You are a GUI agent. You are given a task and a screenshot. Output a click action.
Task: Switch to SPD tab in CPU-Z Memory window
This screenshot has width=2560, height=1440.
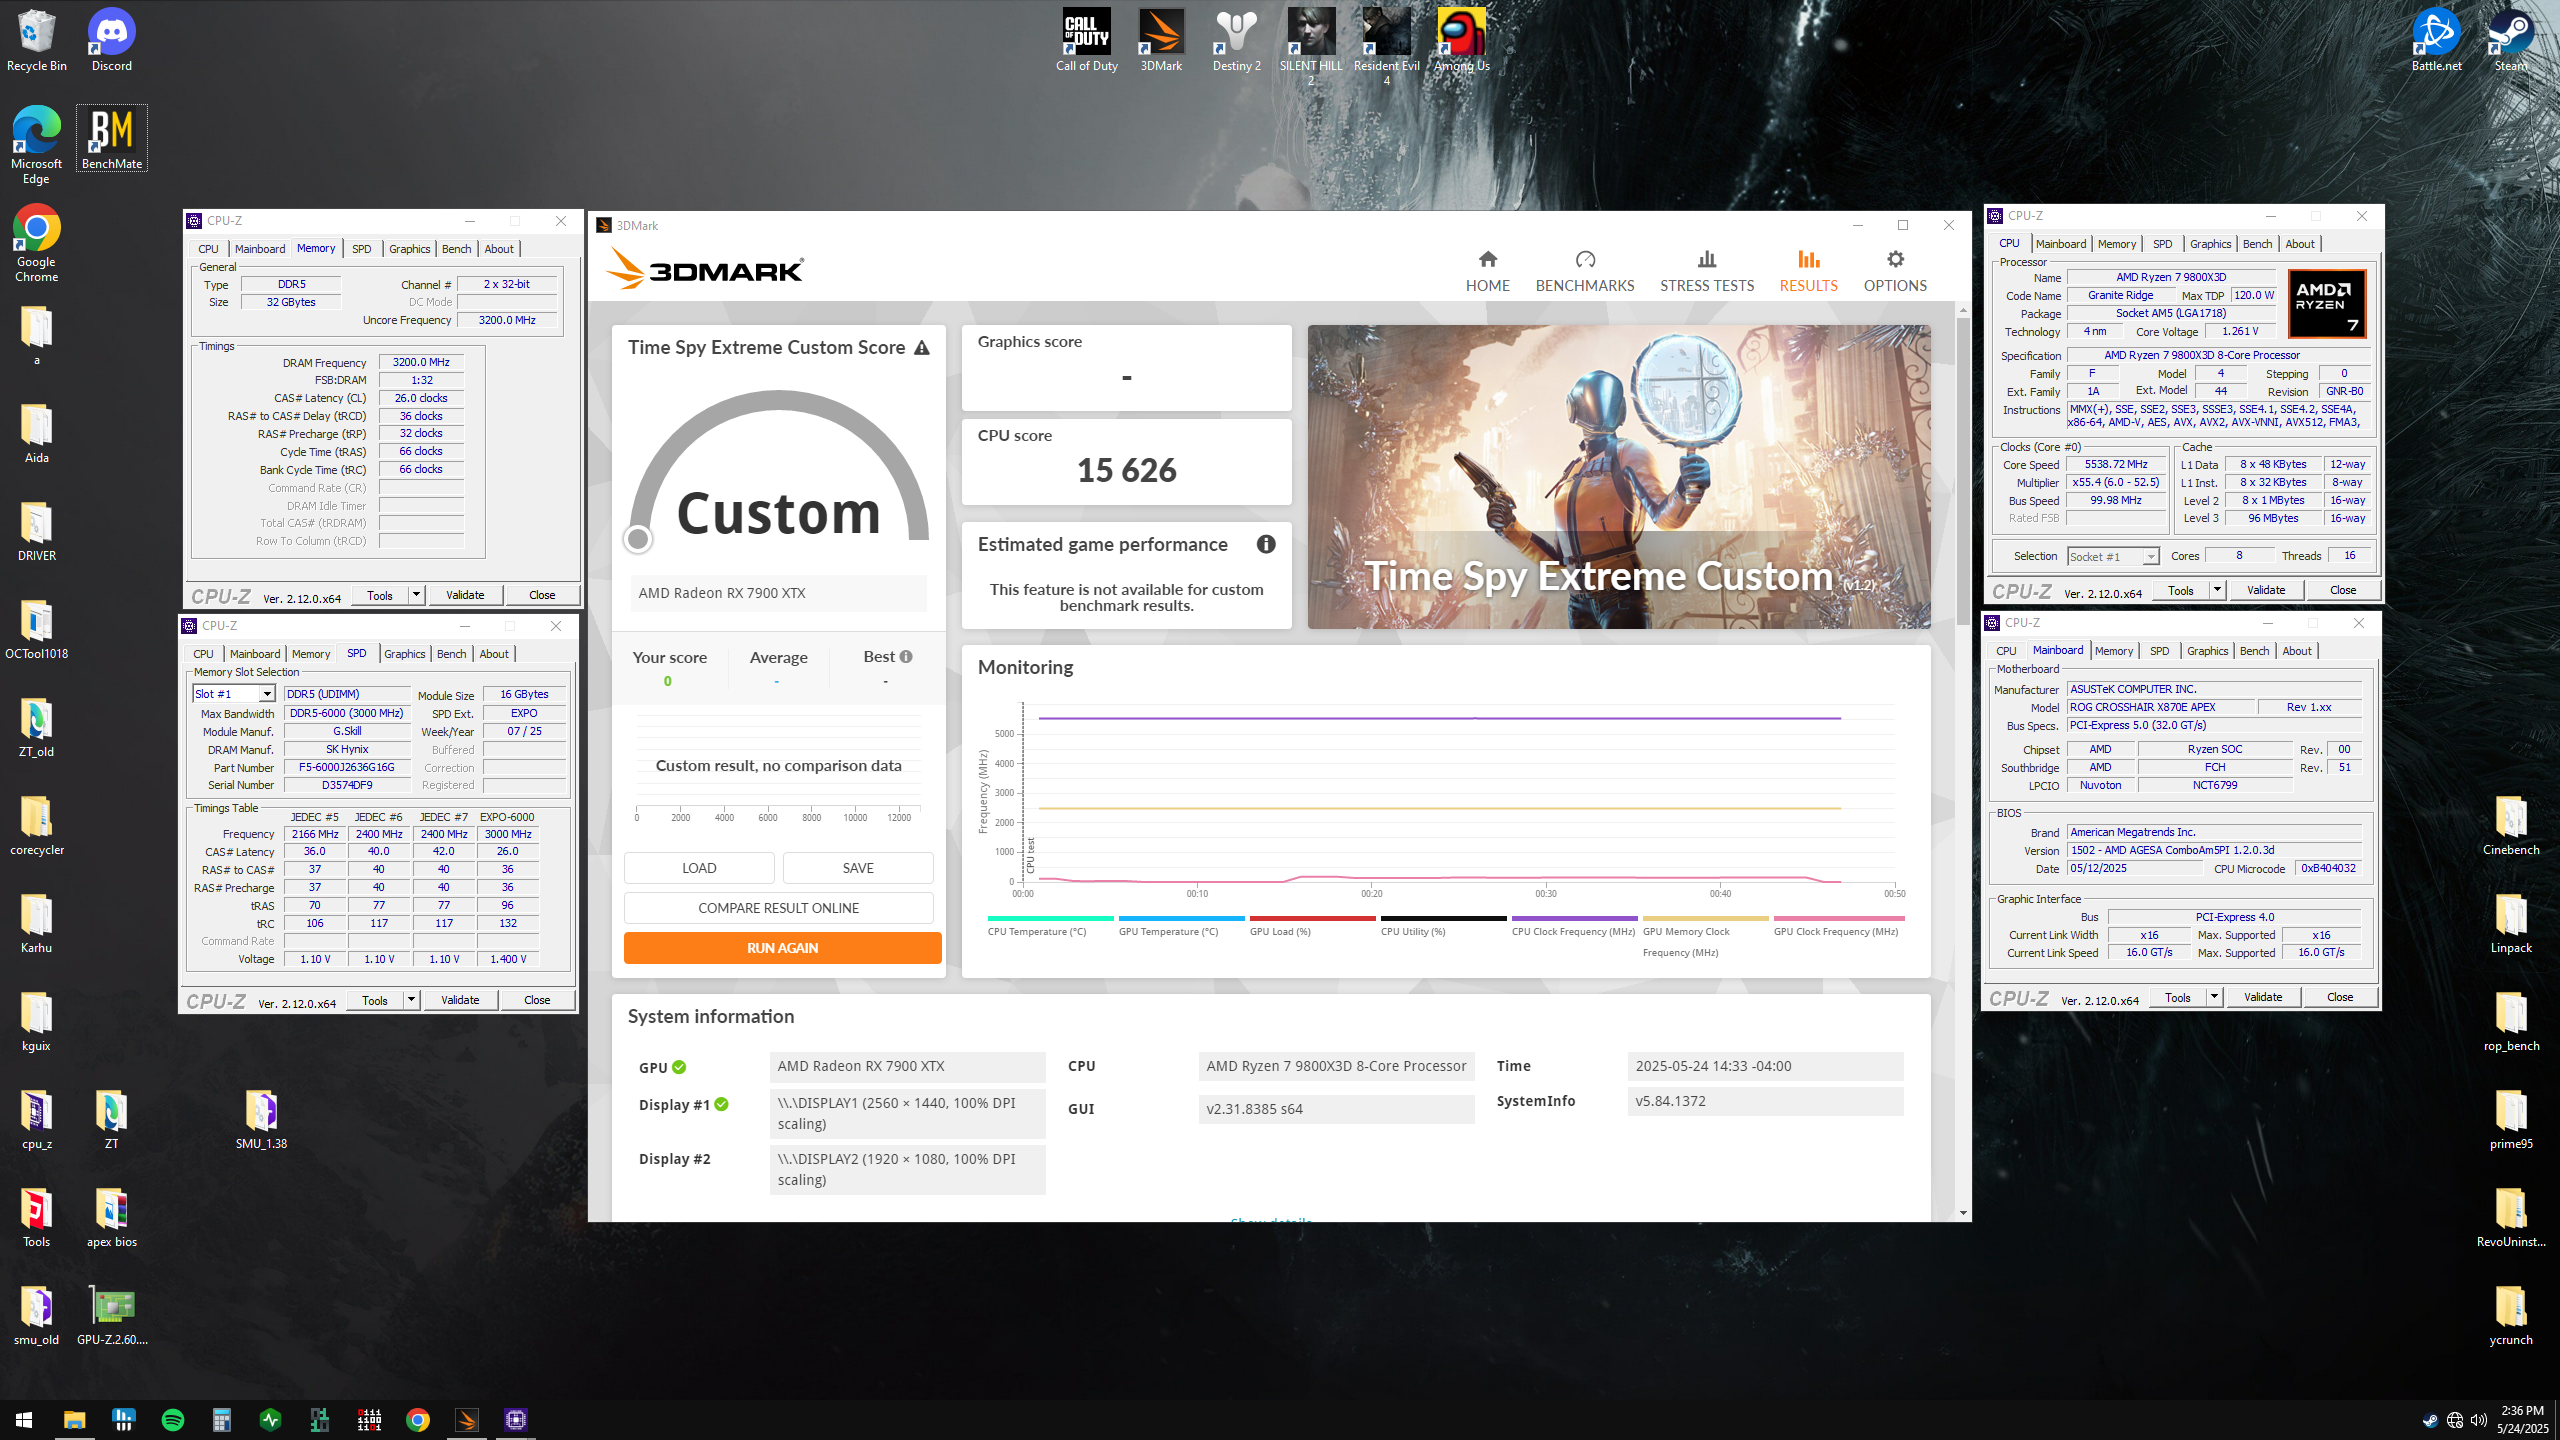(x=361, y=249)
